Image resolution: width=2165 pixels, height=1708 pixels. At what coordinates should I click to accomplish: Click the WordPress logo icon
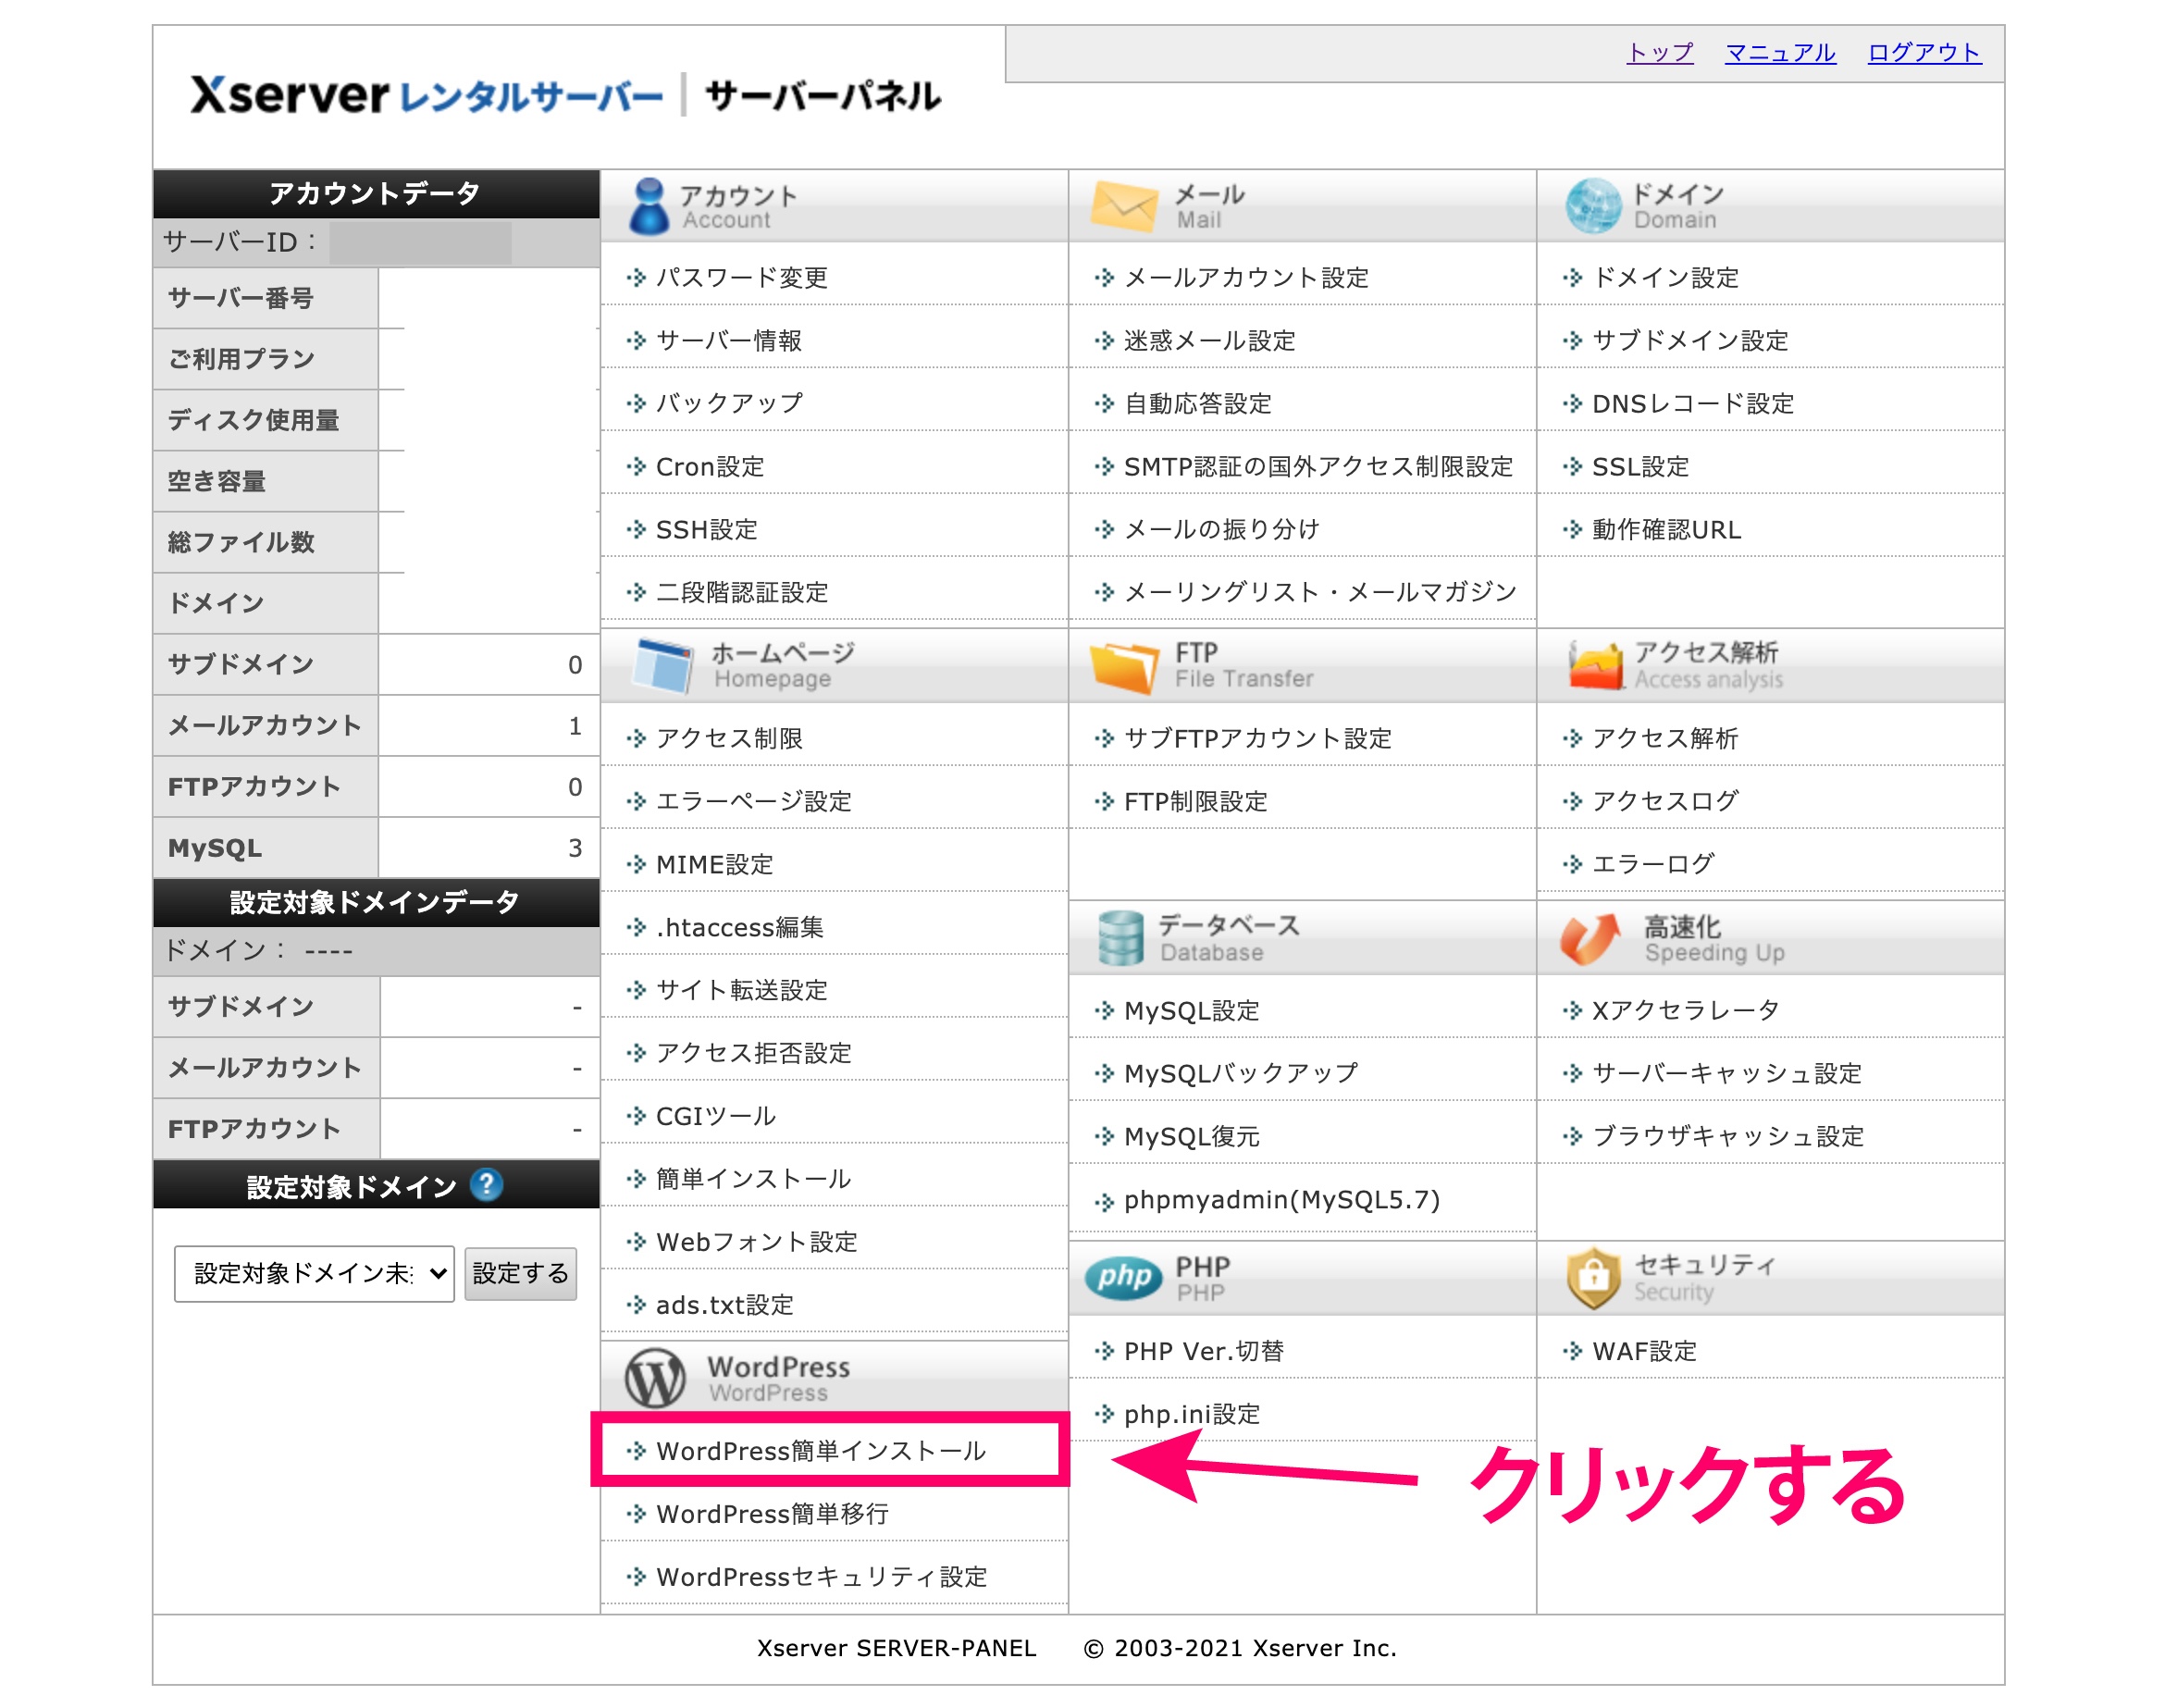tap(655, 1378)
